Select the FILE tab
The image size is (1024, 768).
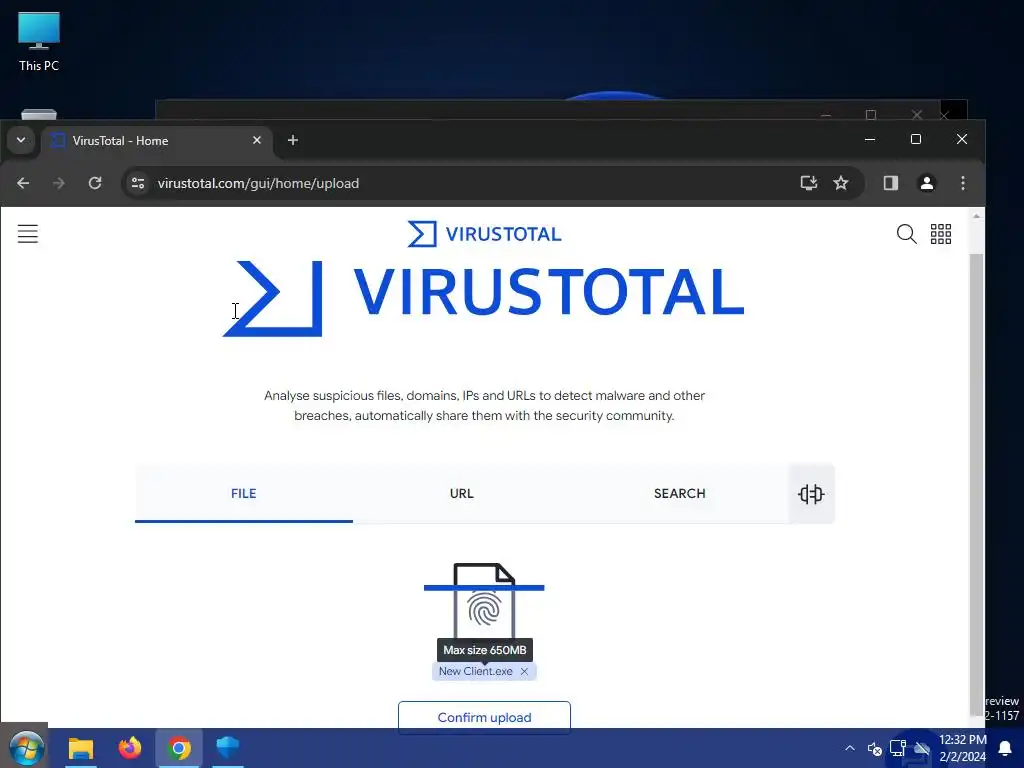[244, 494]
